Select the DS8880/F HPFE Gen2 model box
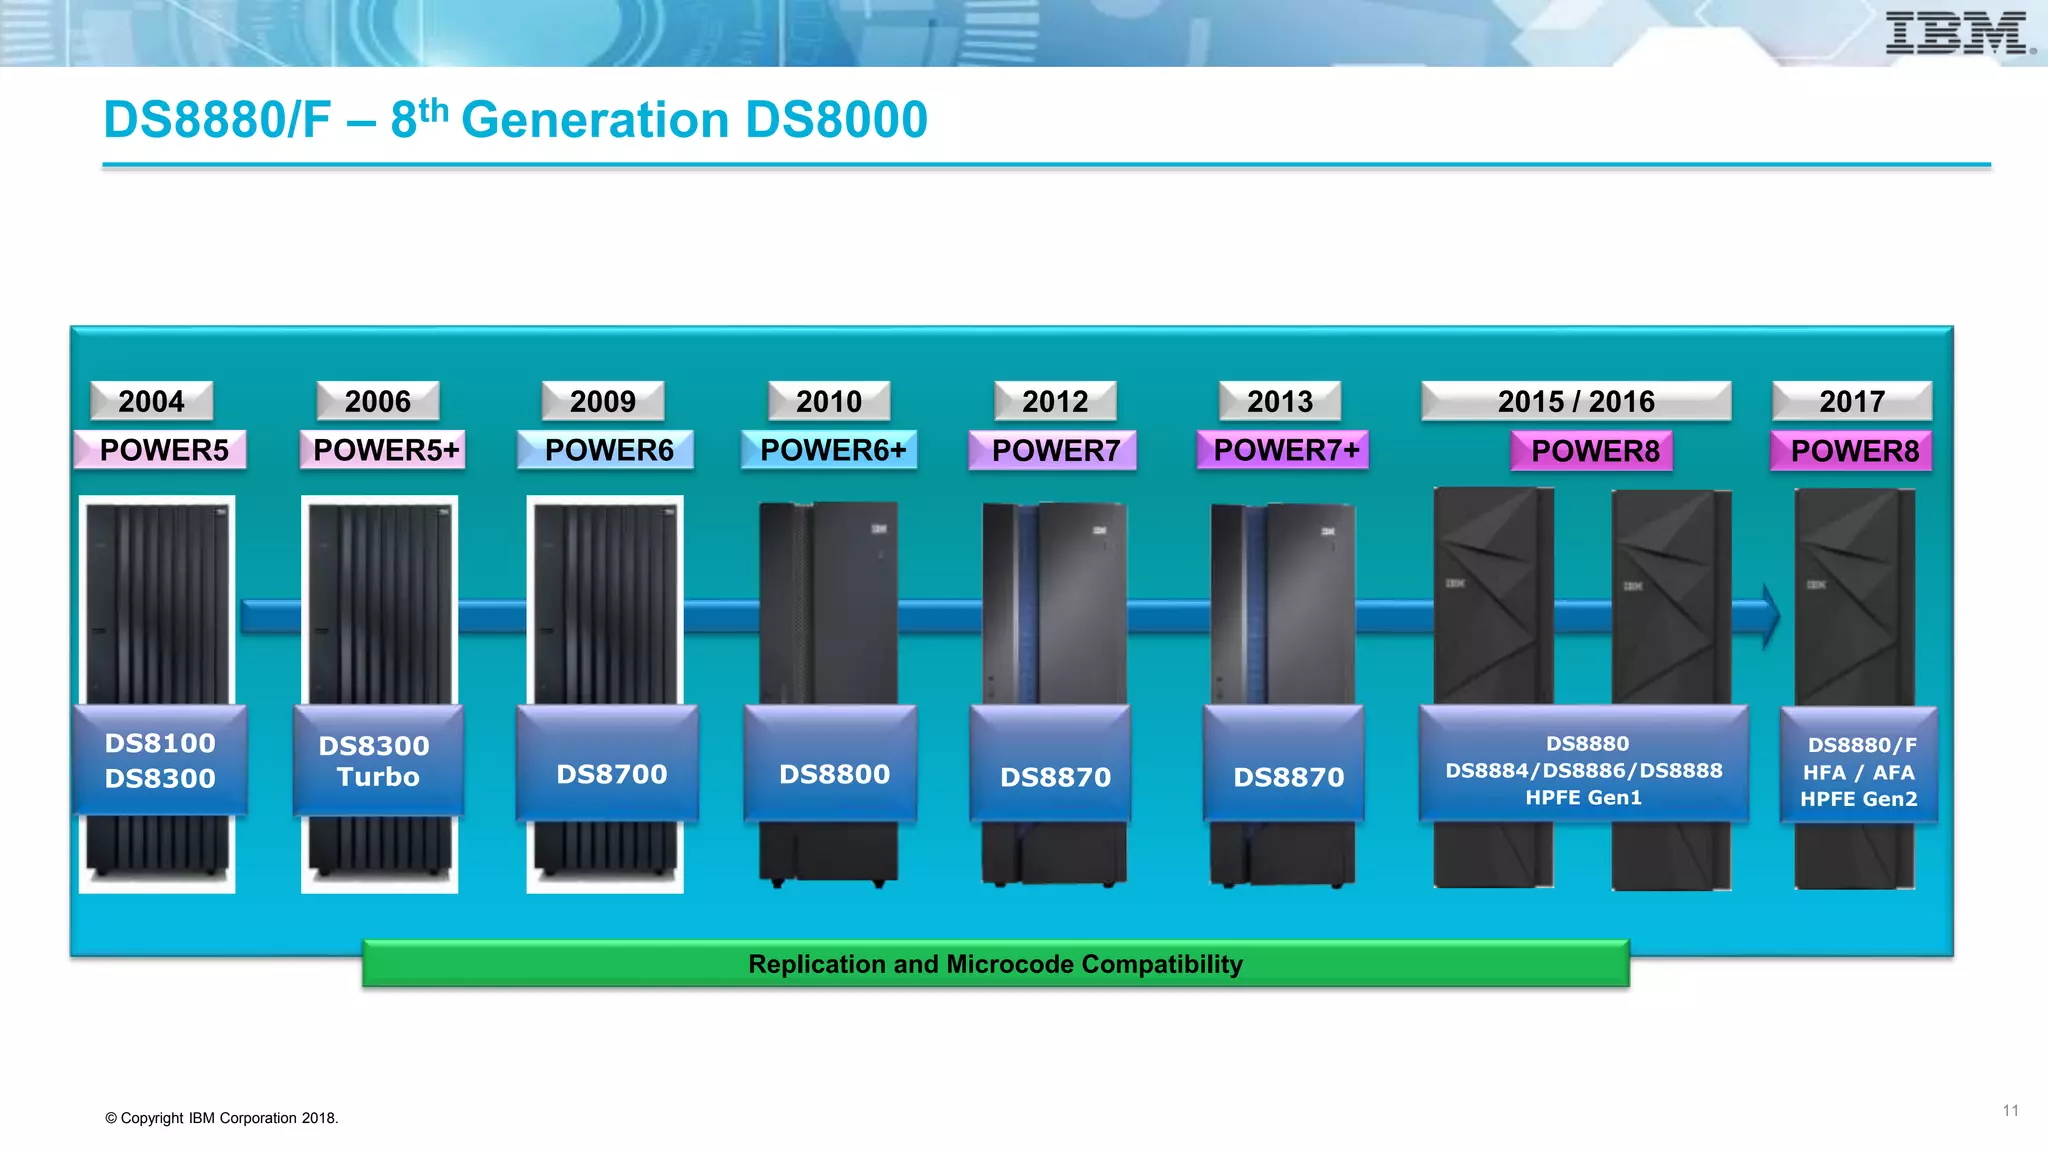2048x1152 pixels. (1859, 765)
